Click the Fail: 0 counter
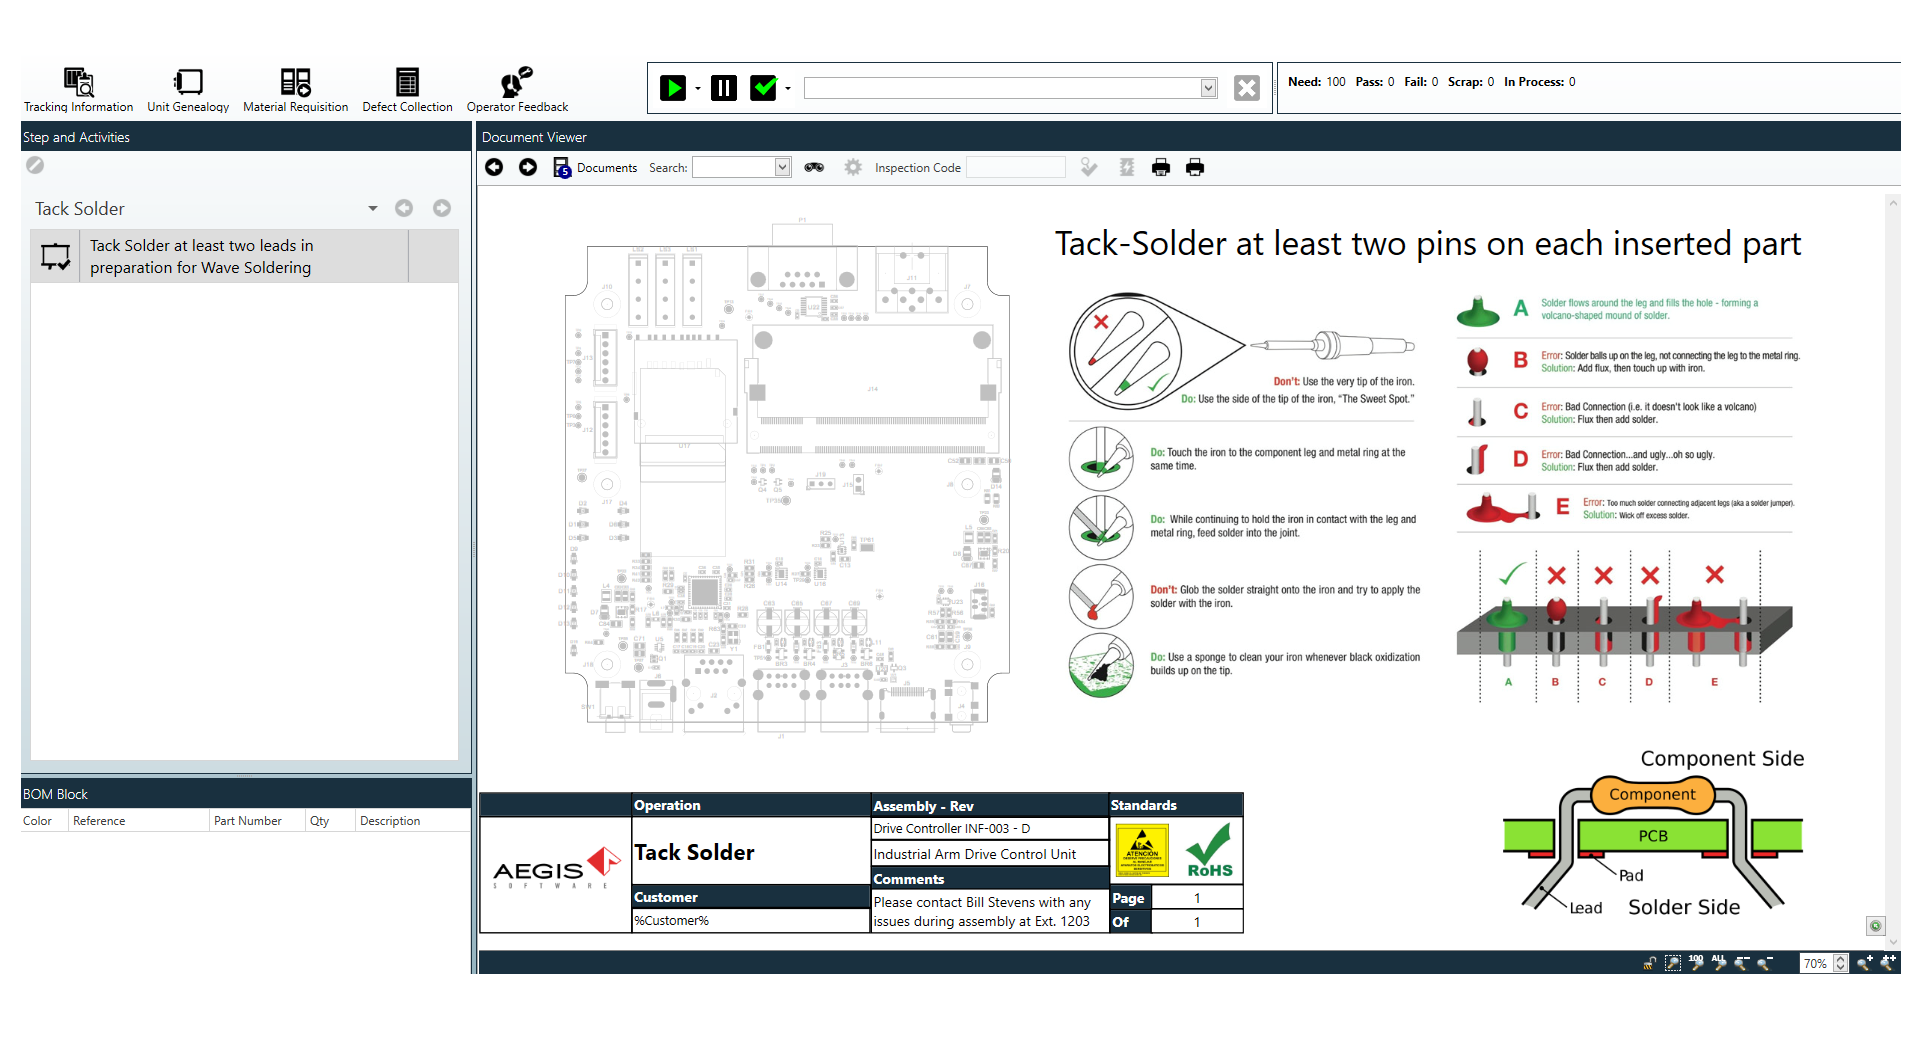The width and height of the screenshot is (1920, 1040). point(1421,82)
